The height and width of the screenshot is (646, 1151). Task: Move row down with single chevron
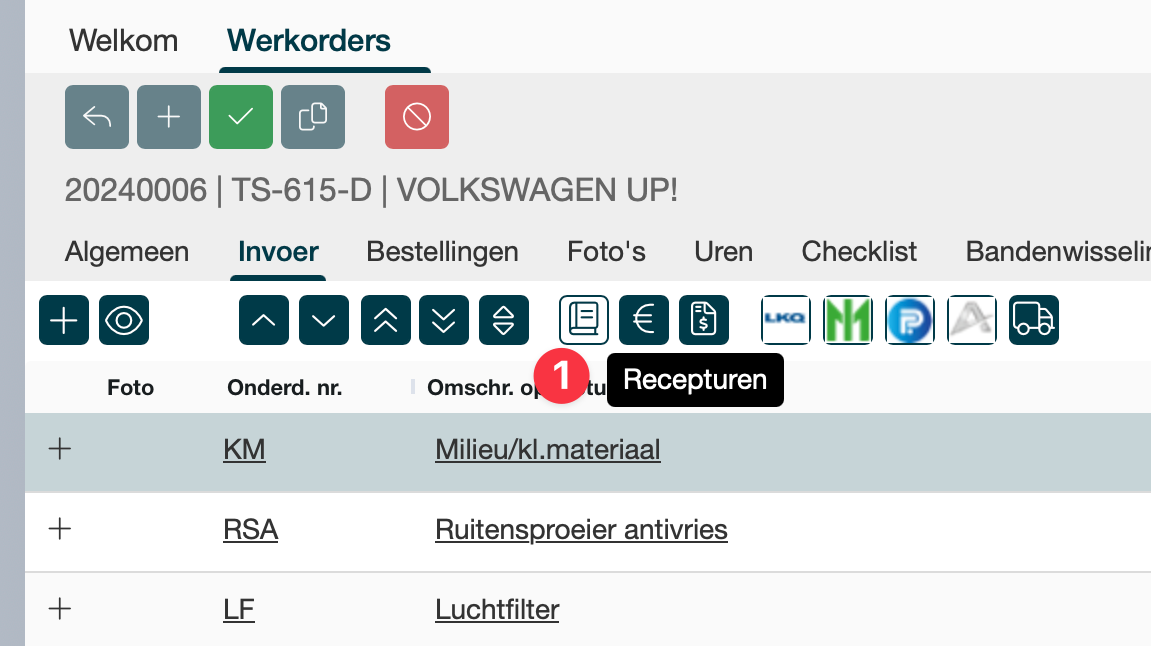click(324, 320)
